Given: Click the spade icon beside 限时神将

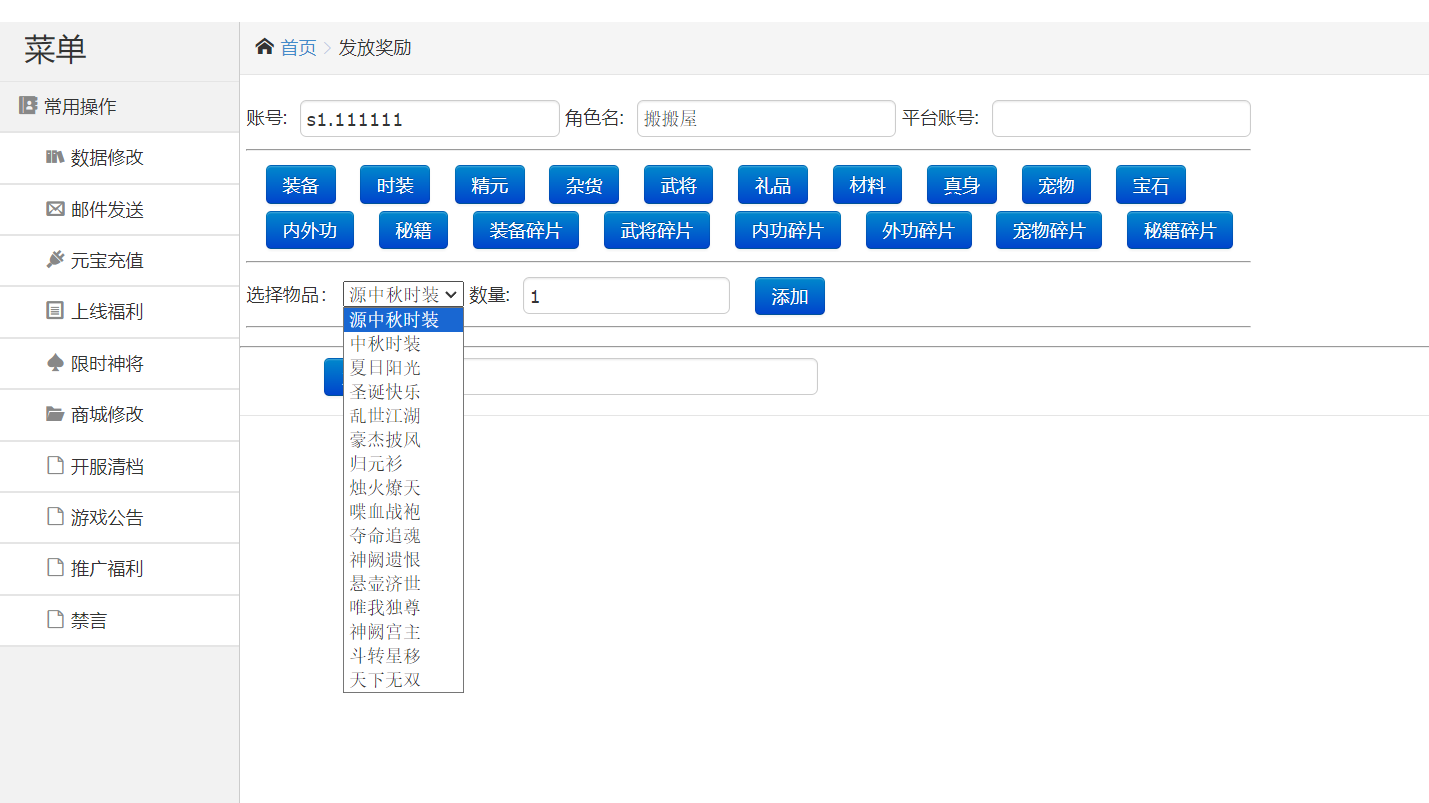Looking at the screenshot, I should click(x=55, y=363).
